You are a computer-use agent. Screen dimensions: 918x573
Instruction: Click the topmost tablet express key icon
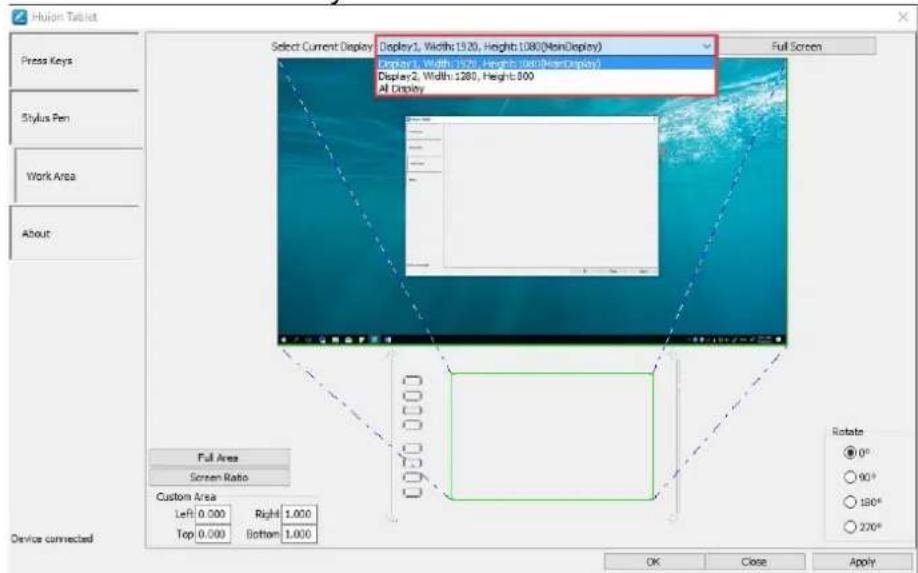412,381
